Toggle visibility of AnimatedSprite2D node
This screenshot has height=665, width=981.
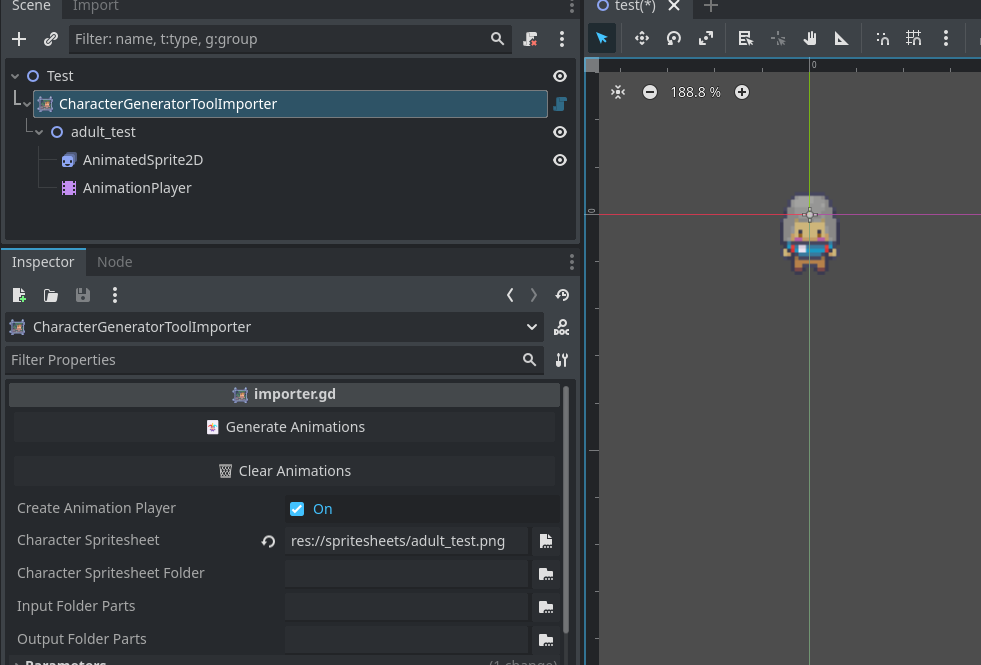point(560,160)
